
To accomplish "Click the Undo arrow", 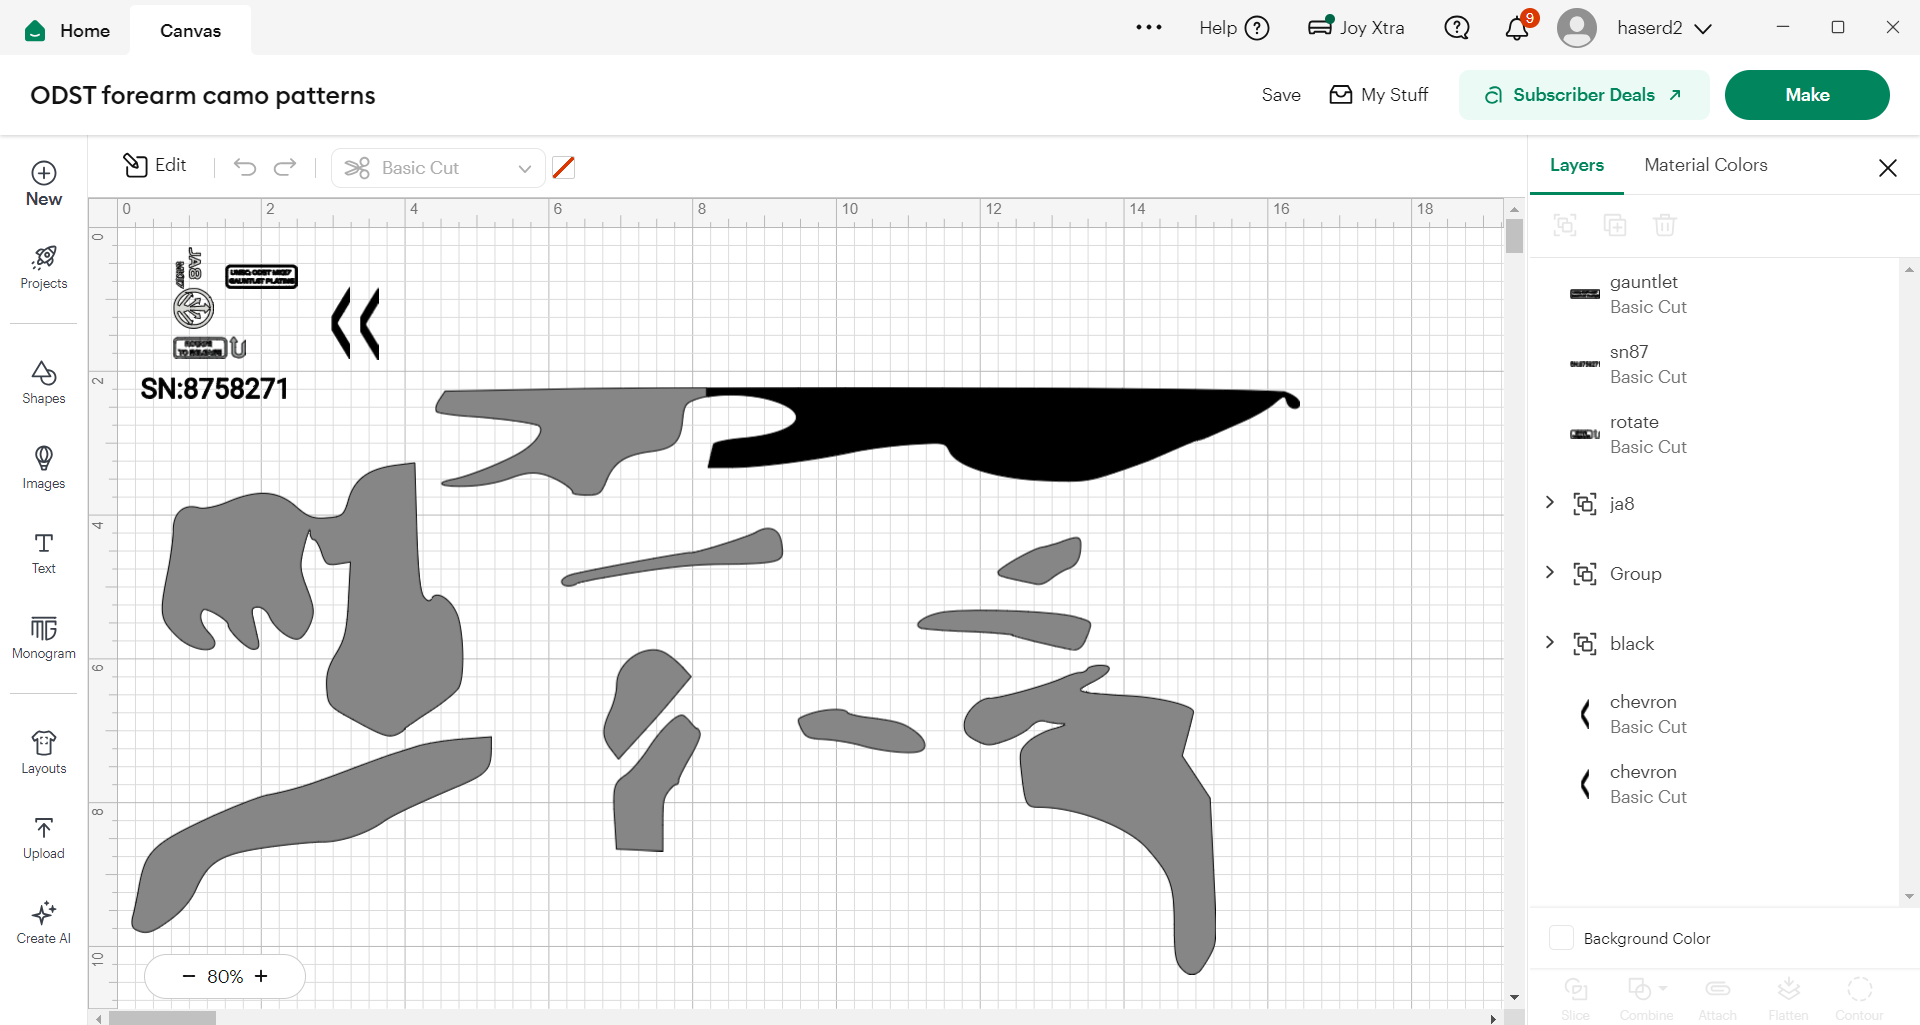I will 245,167.
